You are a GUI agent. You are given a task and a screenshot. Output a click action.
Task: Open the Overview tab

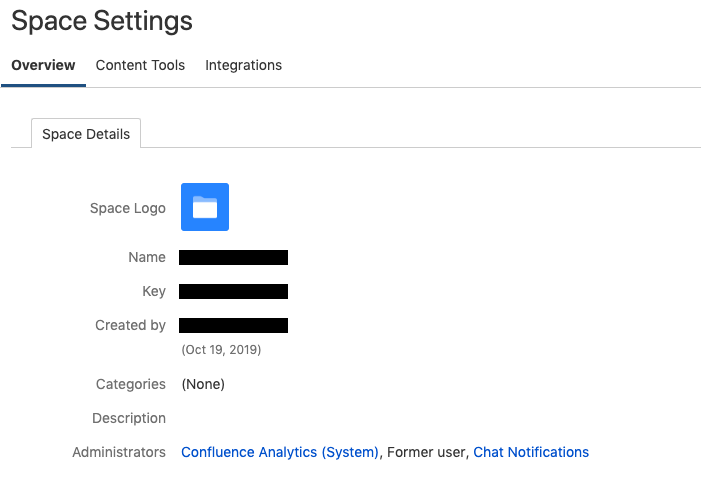tap(43, 65)
